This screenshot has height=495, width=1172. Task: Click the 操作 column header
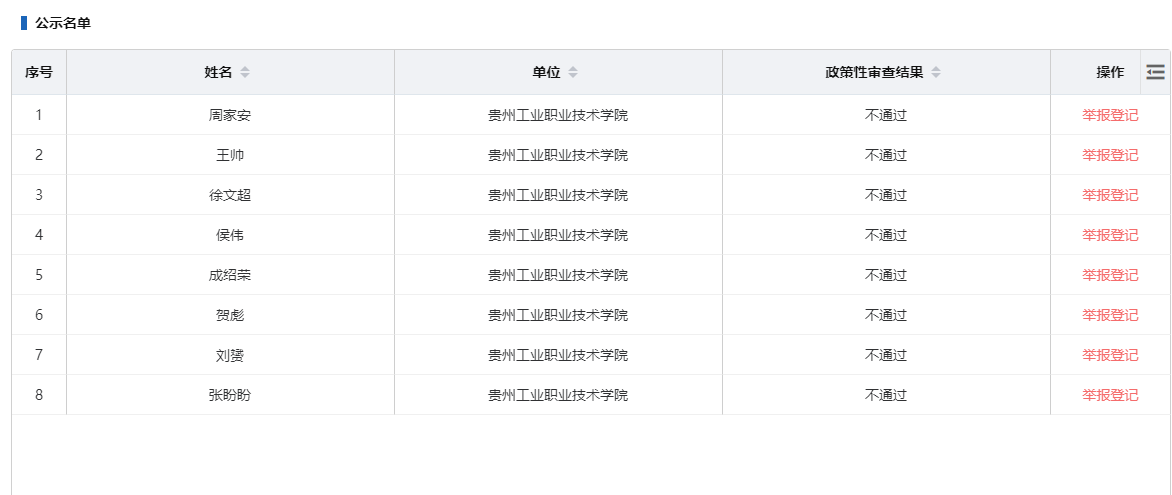point(1110,73)
